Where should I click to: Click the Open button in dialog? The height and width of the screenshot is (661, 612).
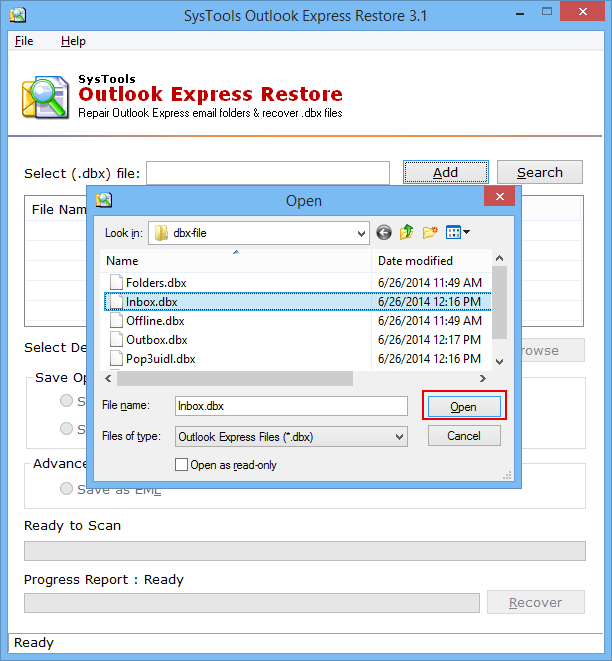click(x=464, y=406)
